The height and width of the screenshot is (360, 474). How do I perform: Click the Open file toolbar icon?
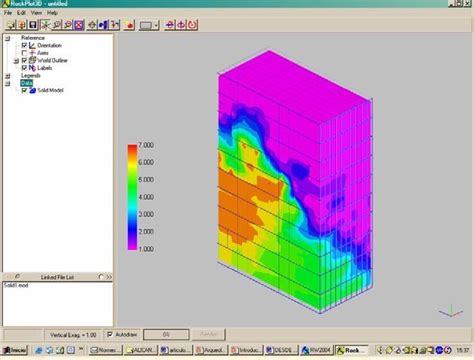(11, 25)
